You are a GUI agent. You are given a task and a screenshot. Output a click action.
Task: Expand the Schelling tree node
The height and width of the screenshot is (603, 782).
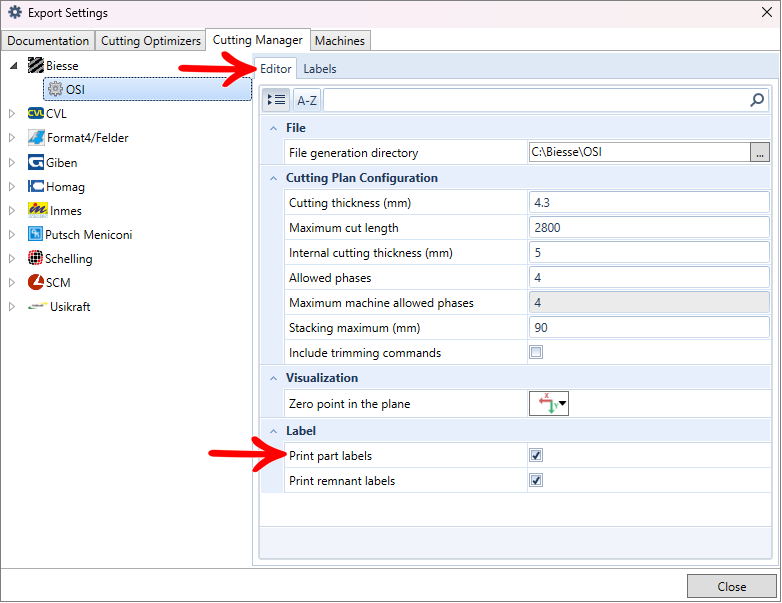click(x=12, y=258)
